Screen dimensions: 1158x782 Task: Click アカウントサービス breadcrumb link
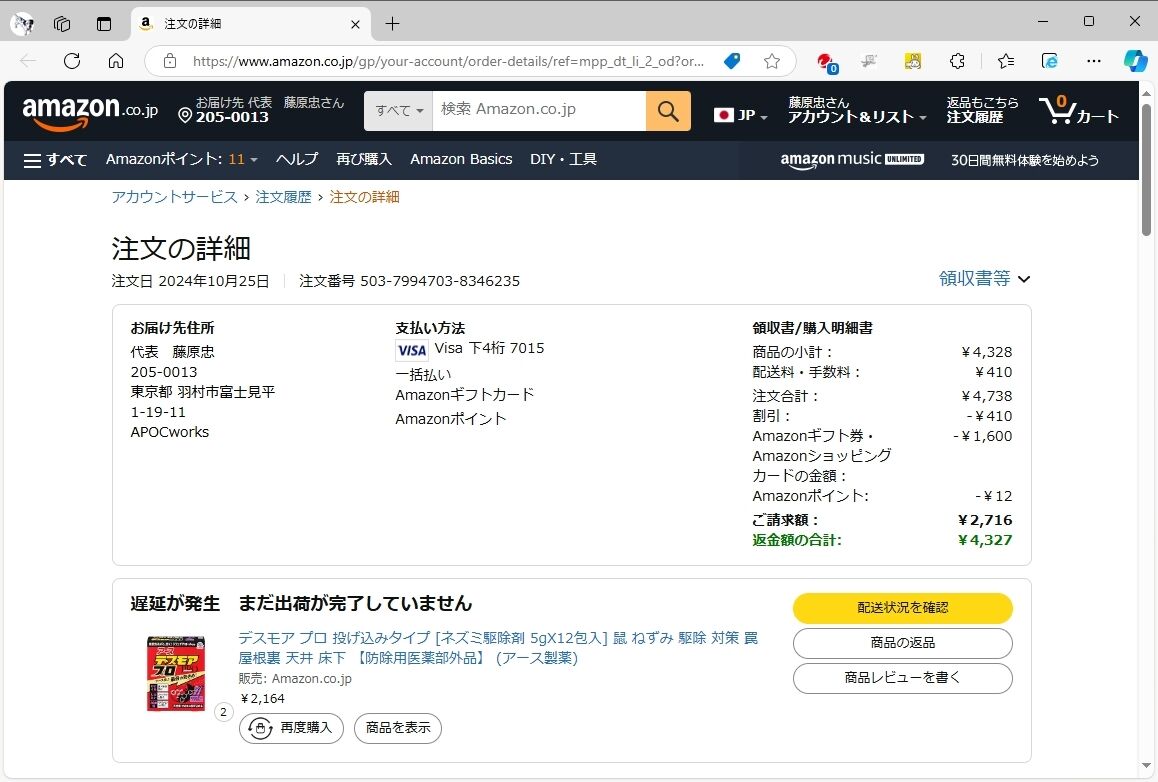[x=174, y=197]
